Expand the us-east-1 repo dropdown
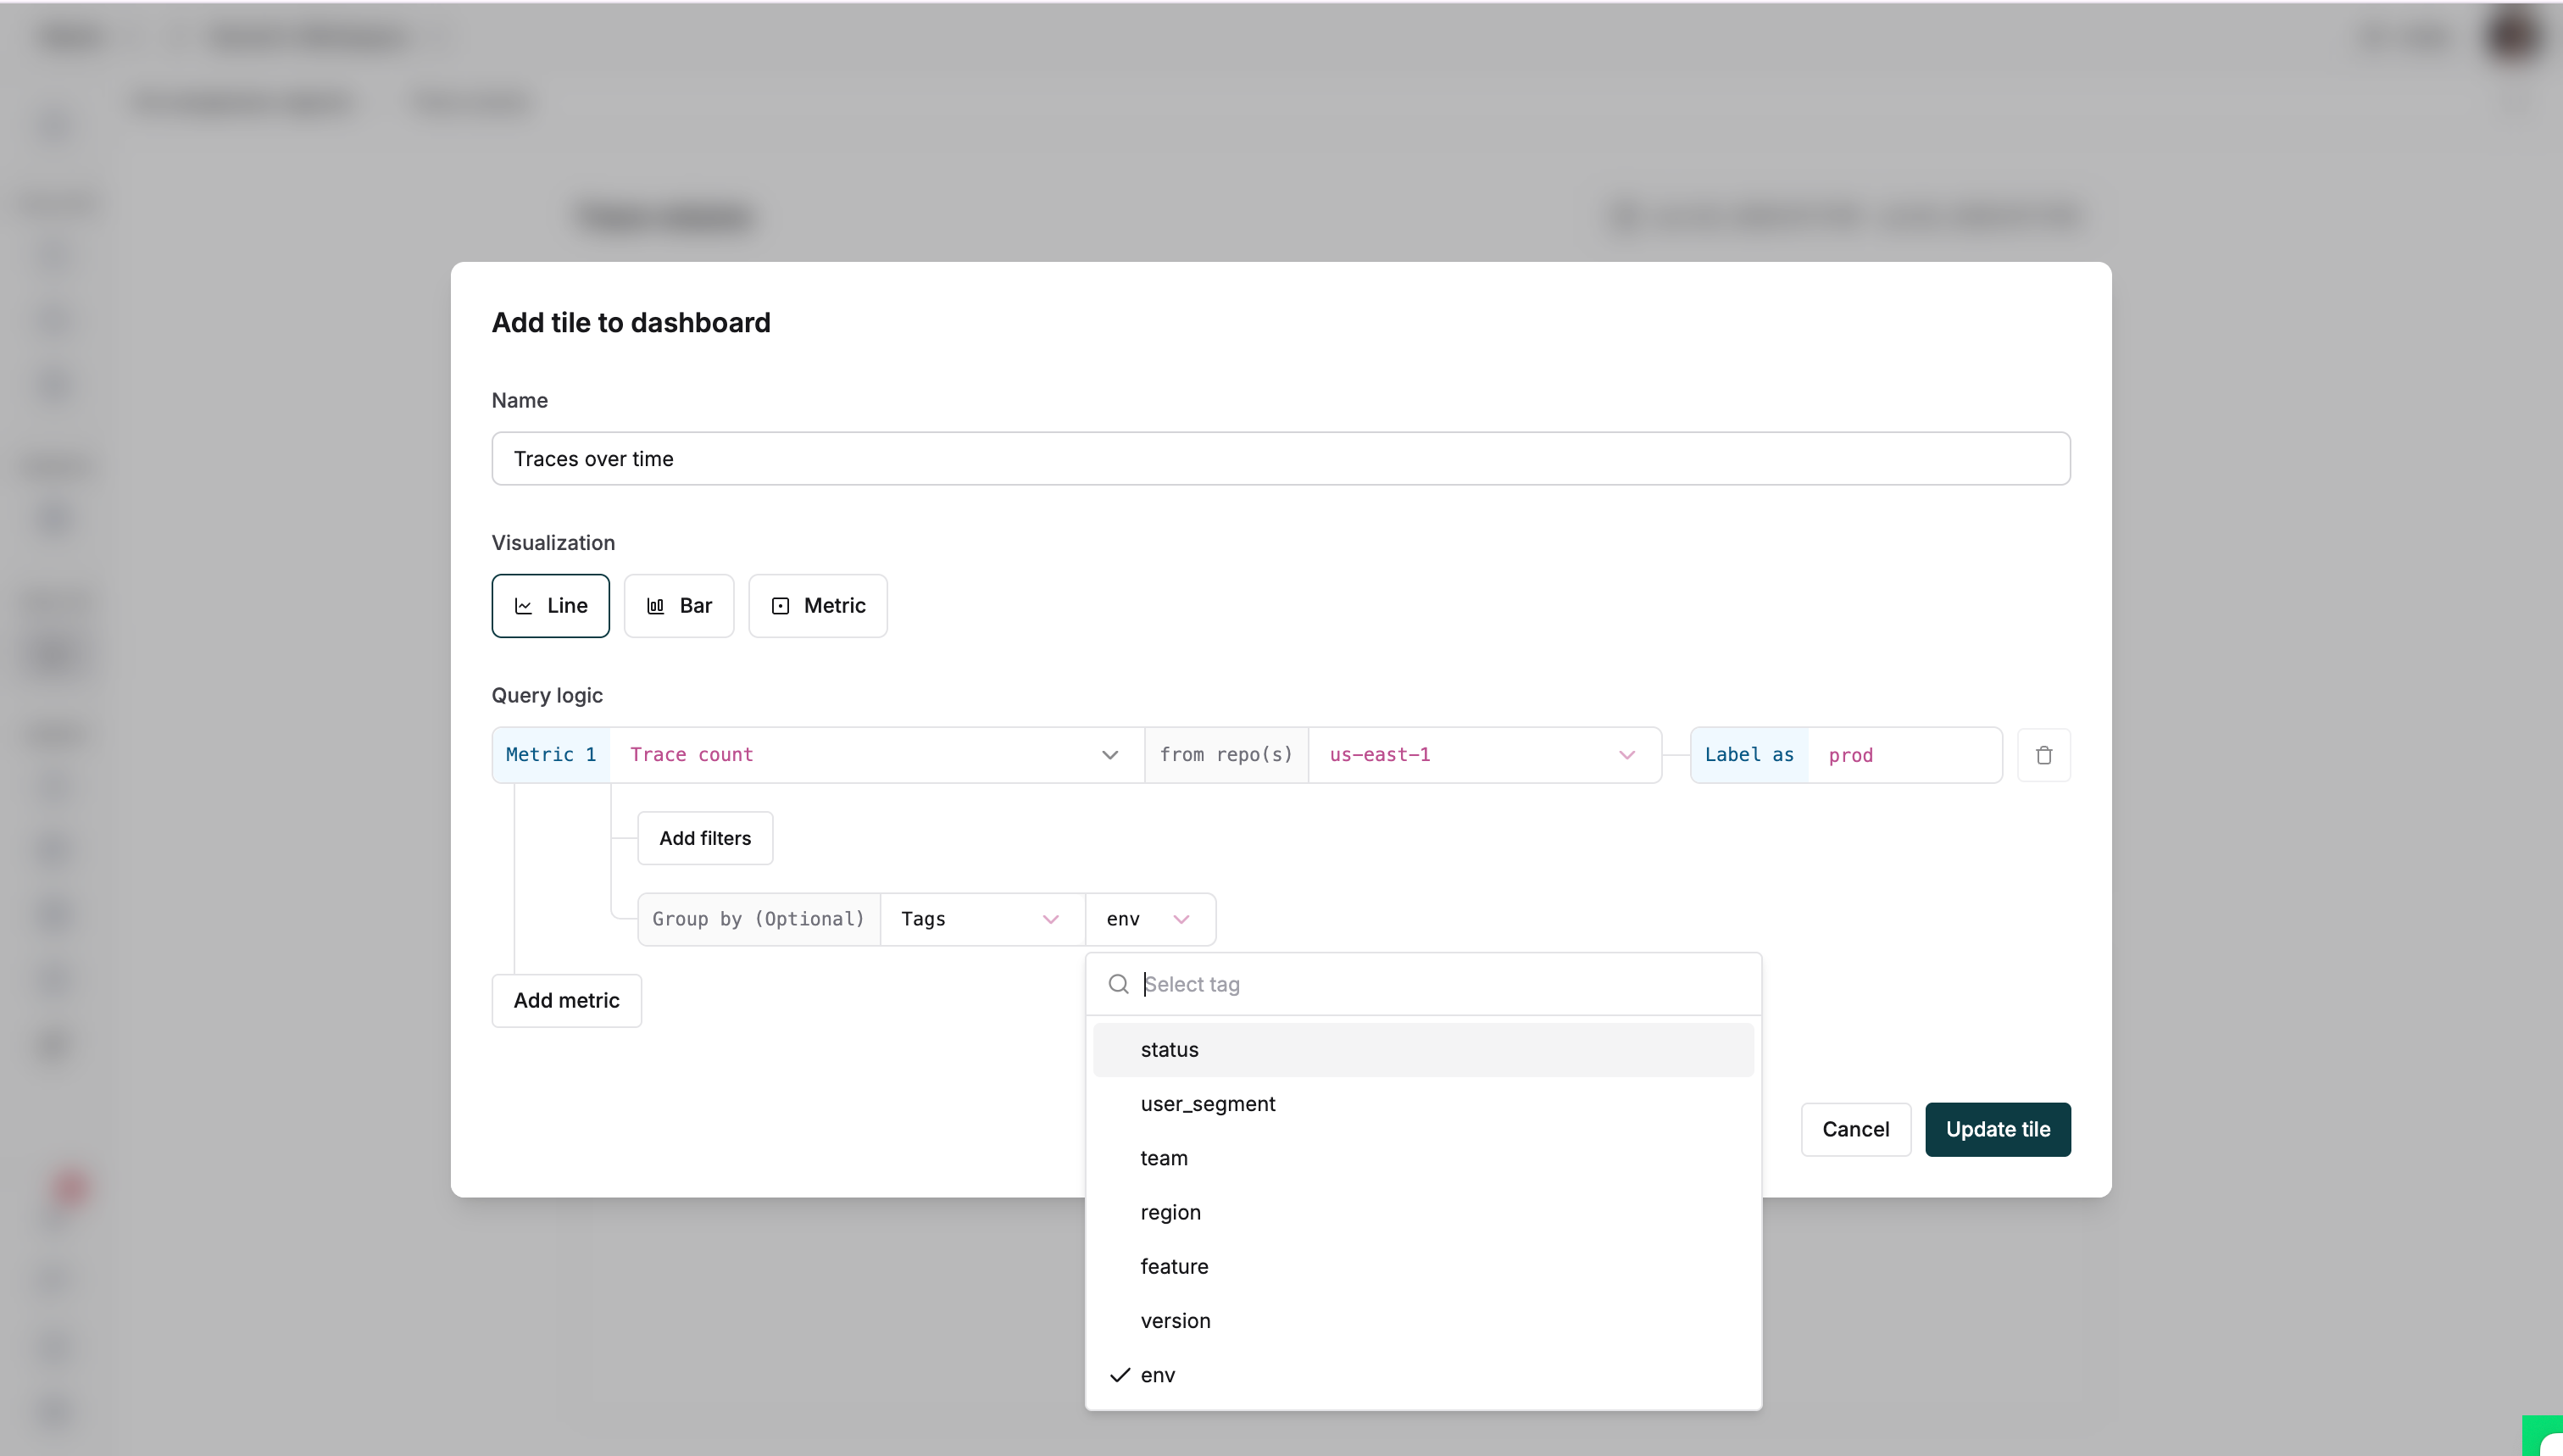2563x1456 pixels. coord(1627,754)
